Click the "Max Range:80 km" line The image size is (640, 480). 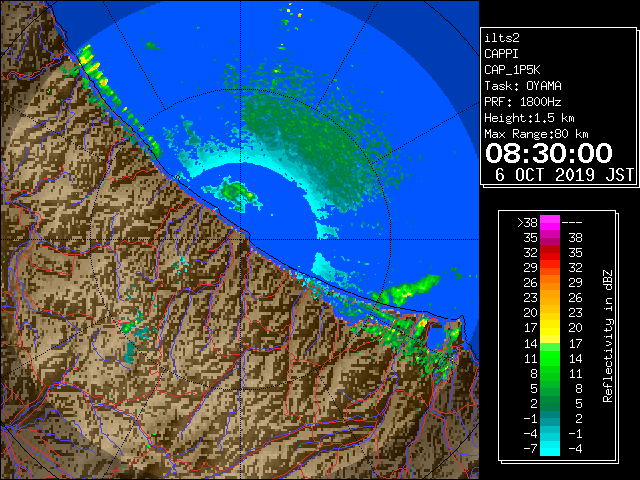536,134
